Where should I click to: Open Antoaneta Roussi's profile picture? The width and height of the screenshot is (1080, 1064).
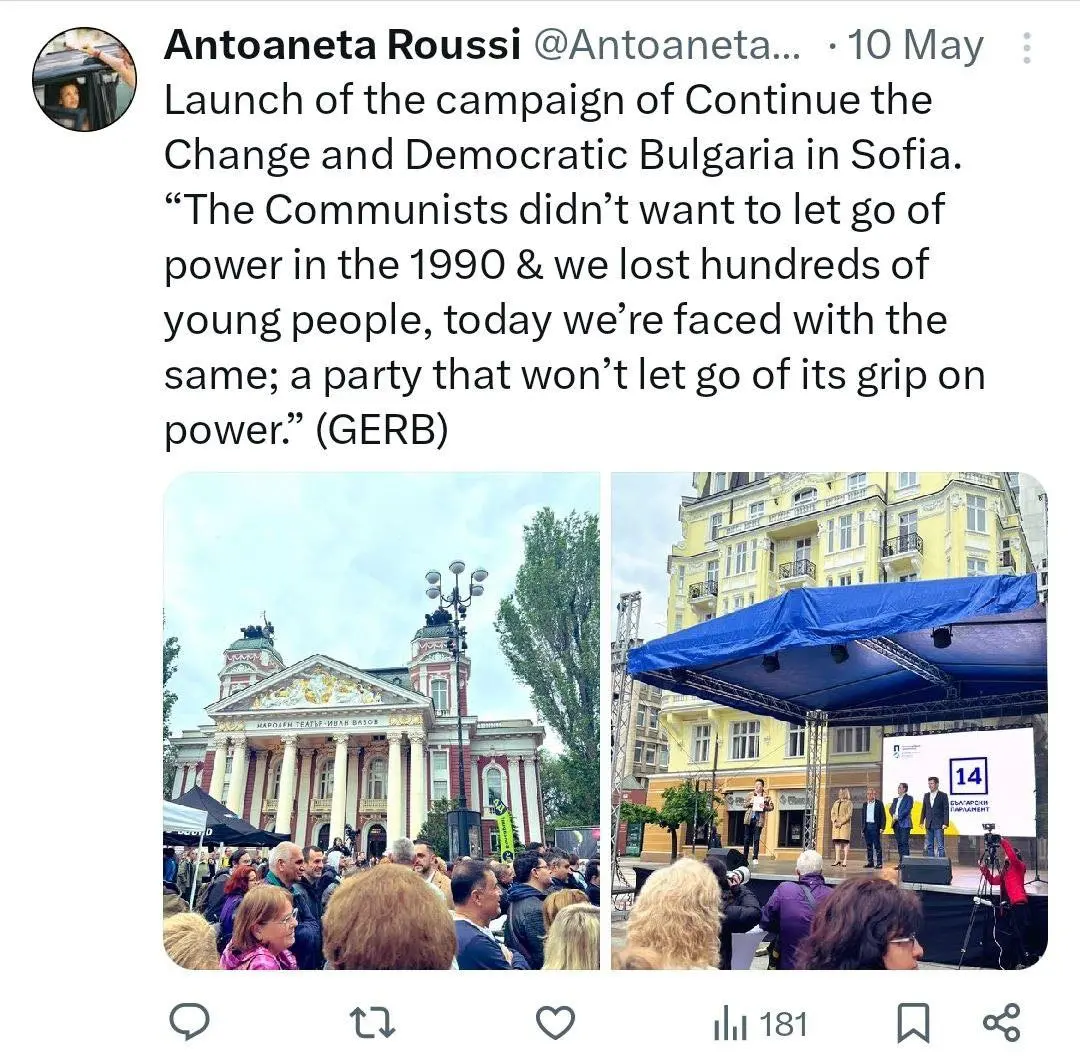click(x=85, y=79)
